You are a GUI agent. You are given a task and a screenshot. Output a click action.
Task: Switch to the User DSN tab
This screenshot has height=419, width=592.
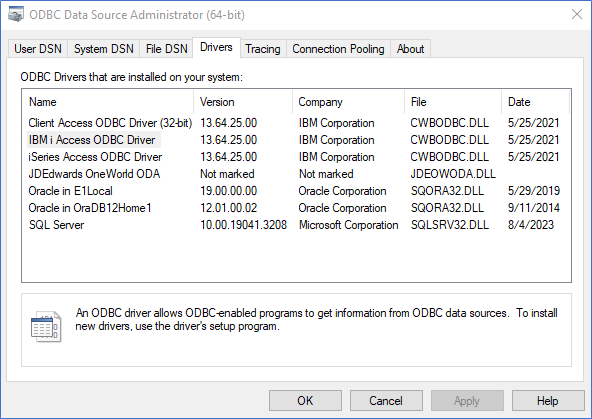tap(38, 49)
